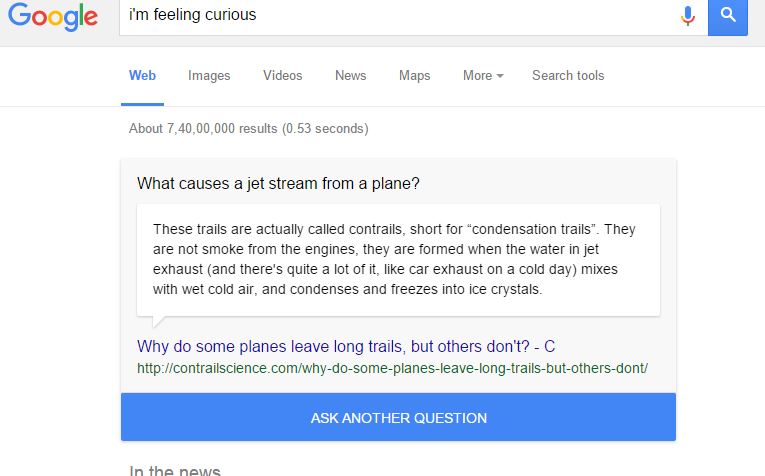Click the ASK ANOTHER QUESTION button

pos(398,417)
